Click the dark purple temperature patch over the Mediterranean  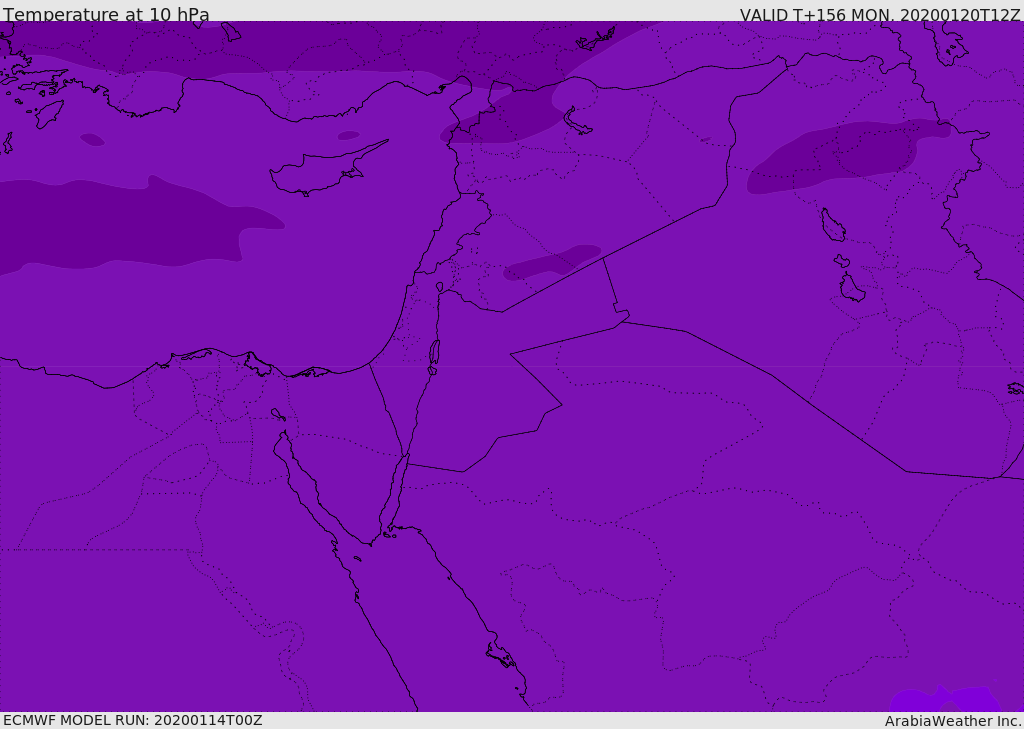pos(131,223)
